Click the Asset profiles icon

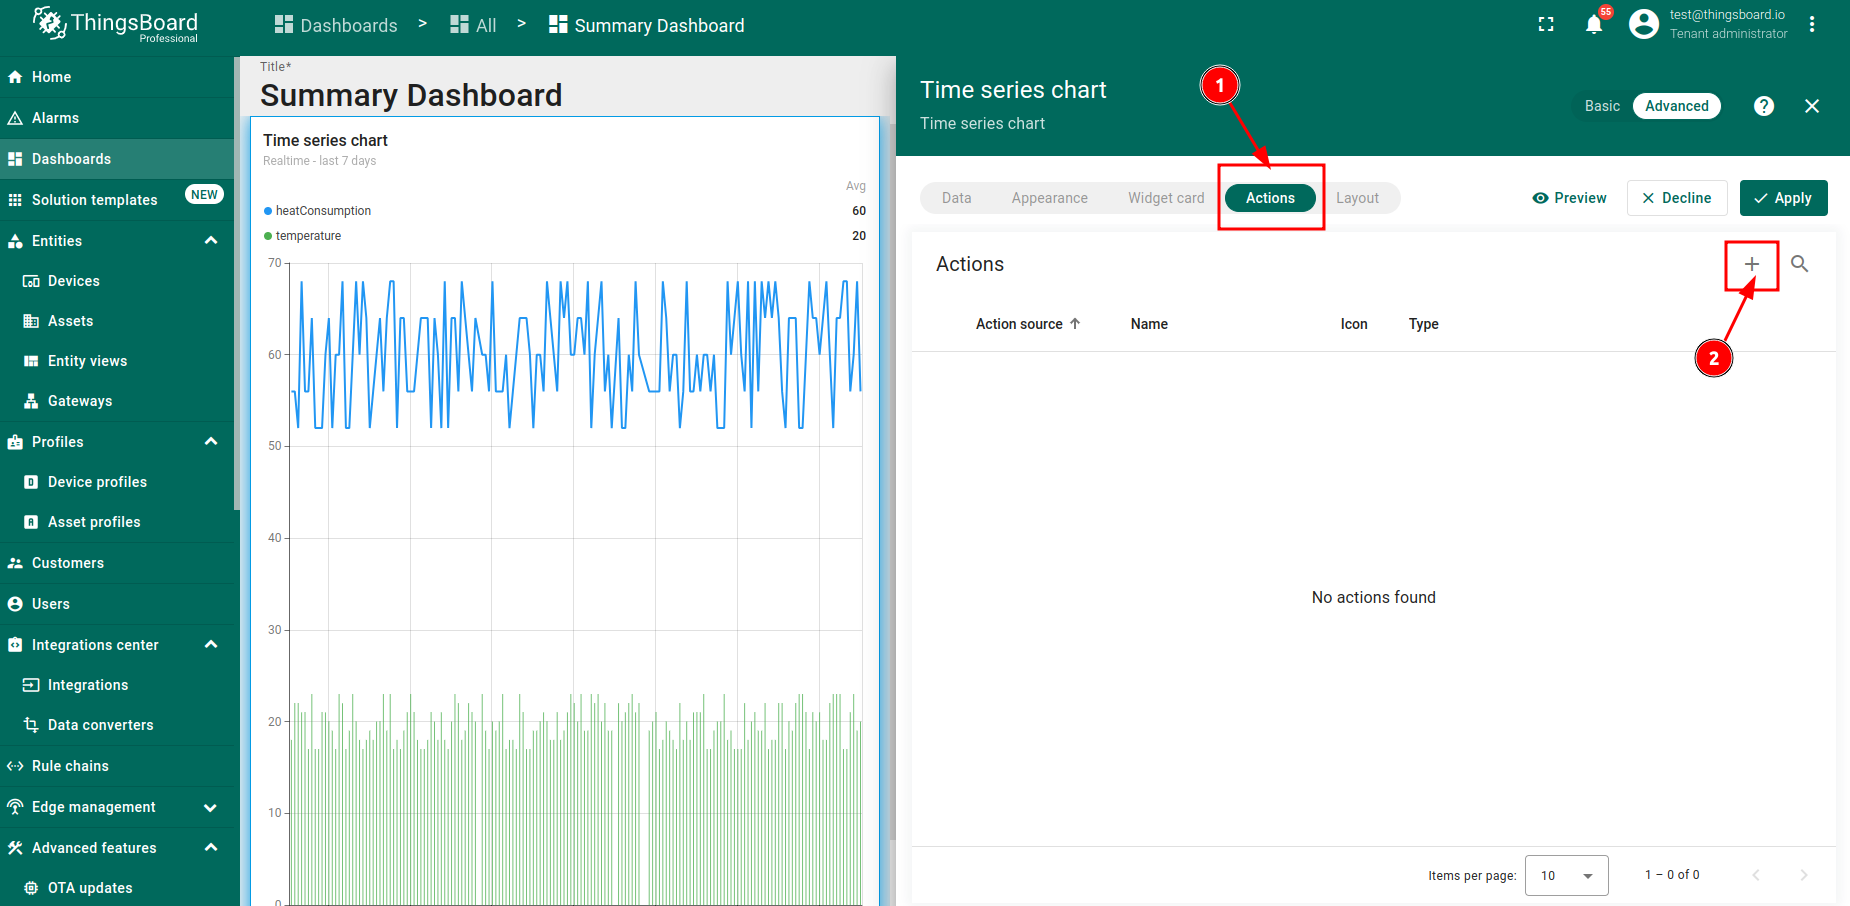point(31,522)
